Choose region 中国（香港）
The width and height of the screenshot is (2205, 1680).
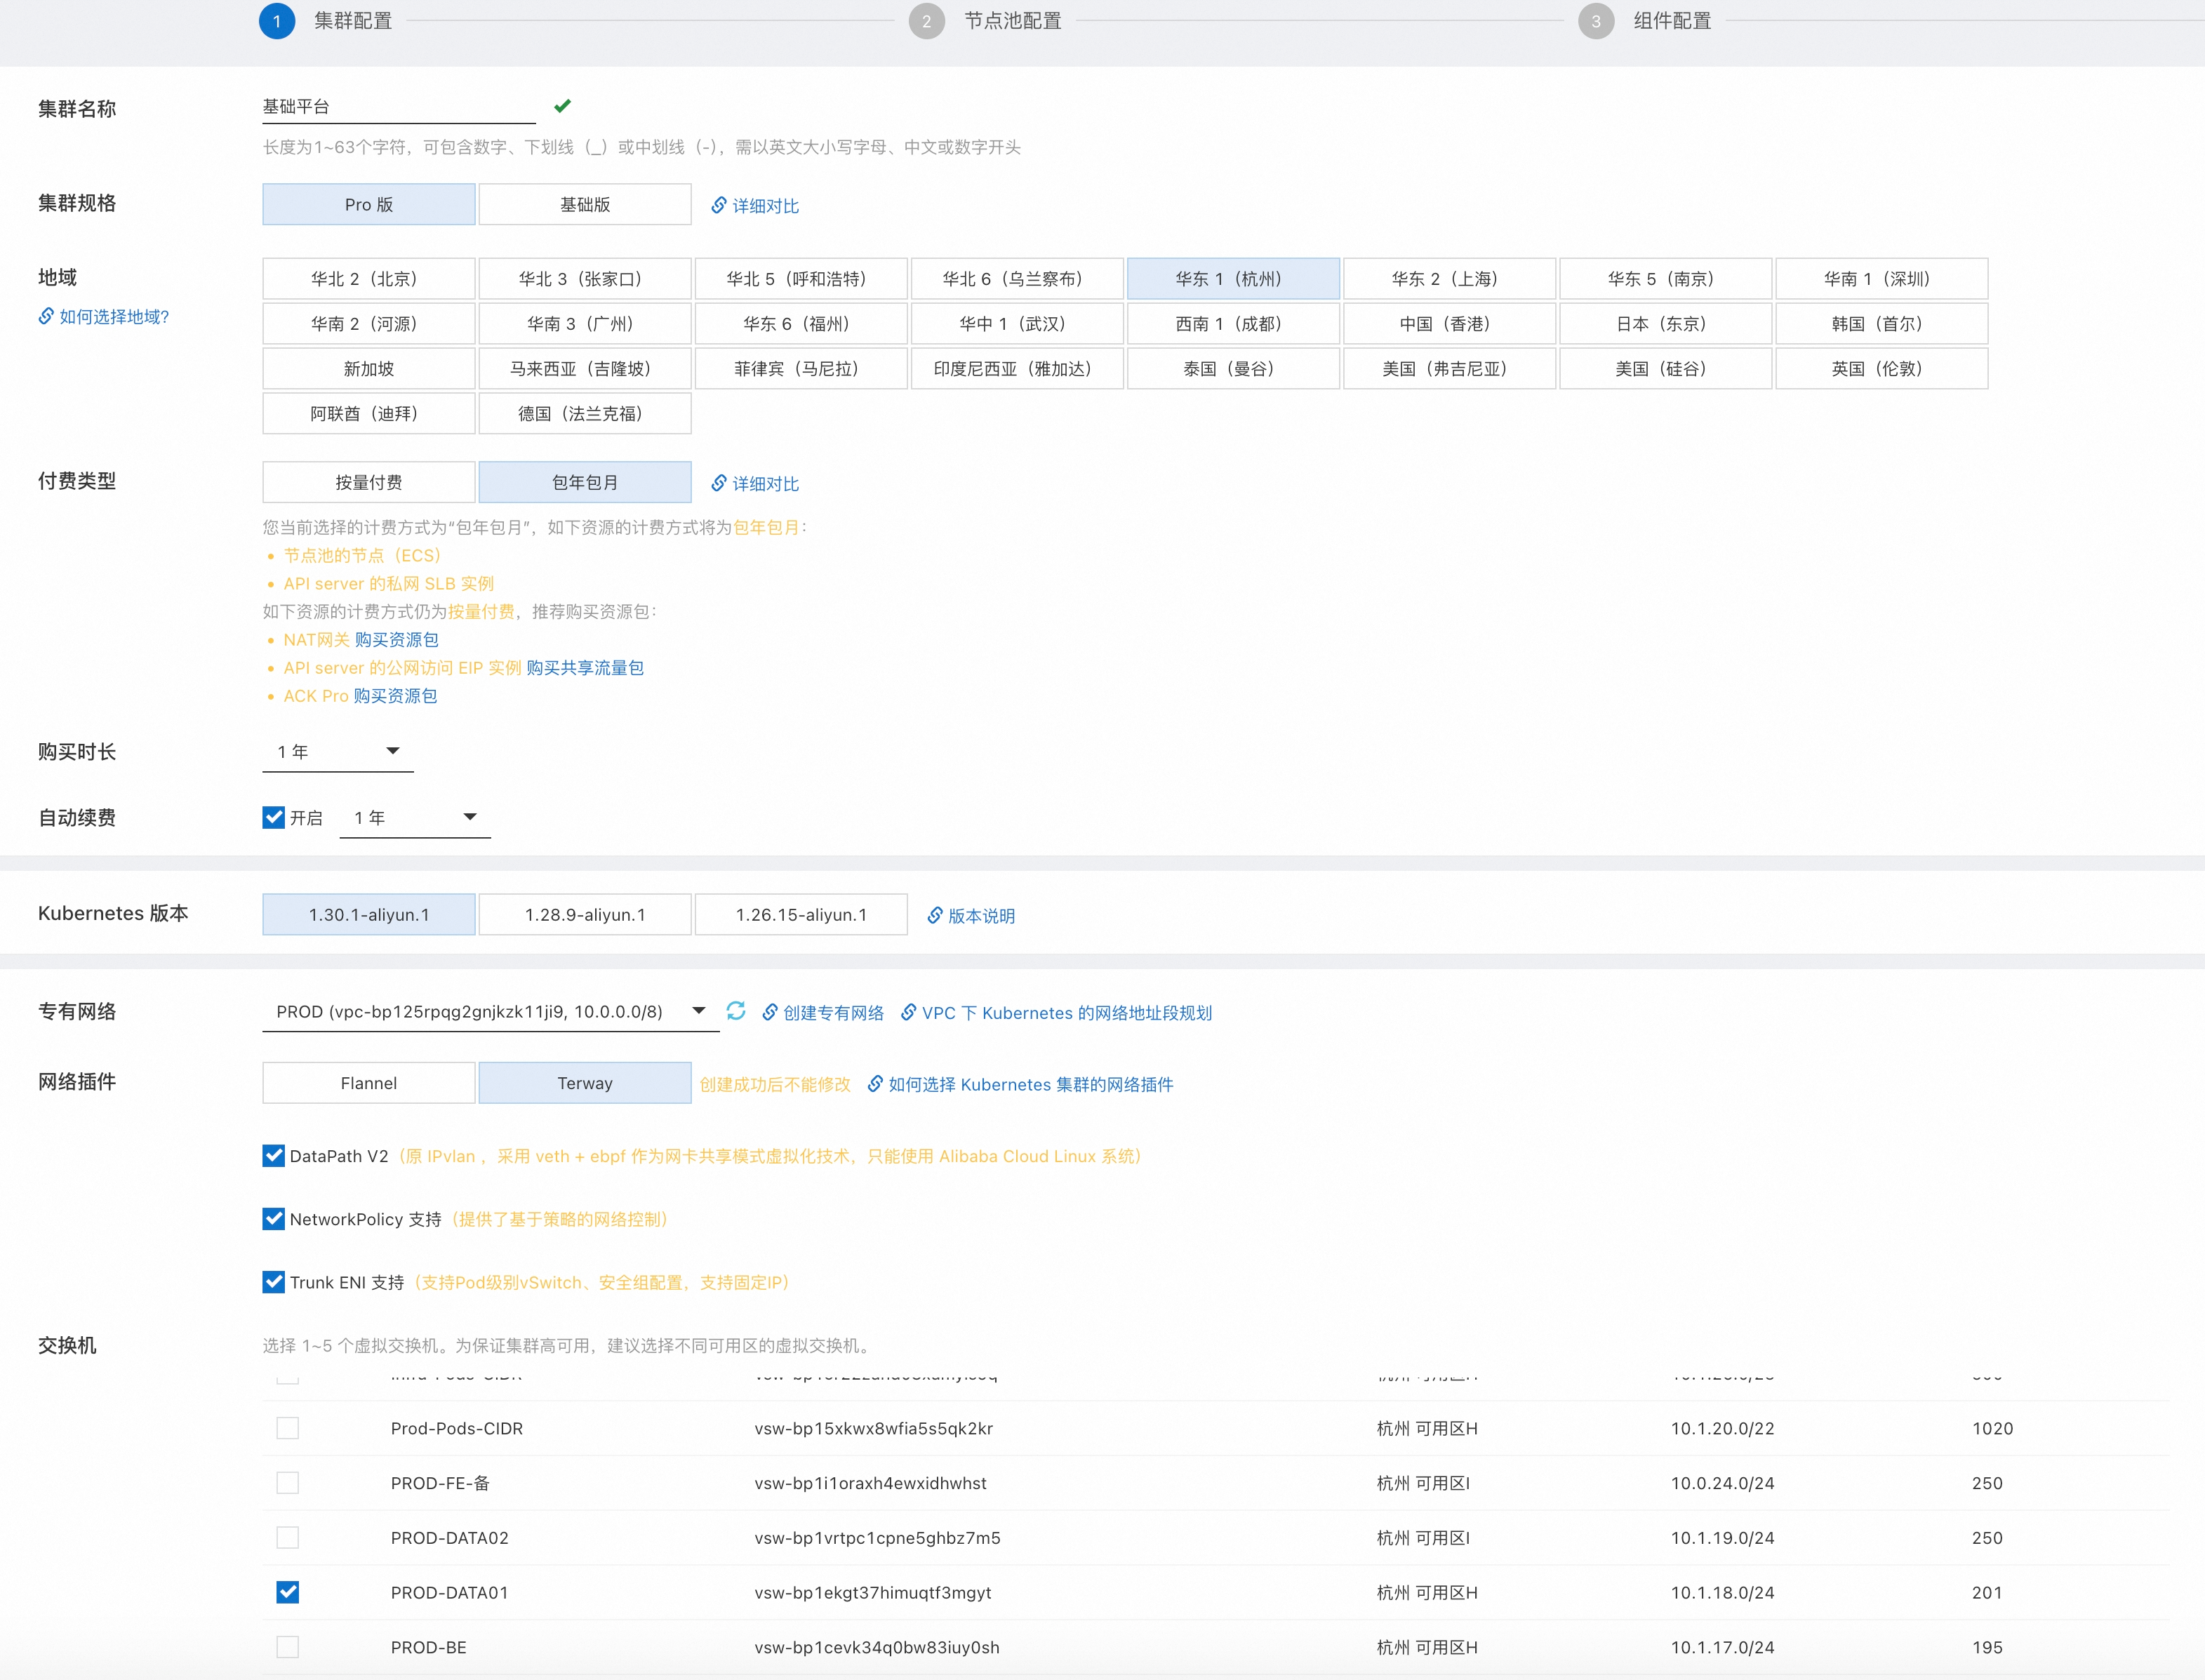coord(1449,324)
